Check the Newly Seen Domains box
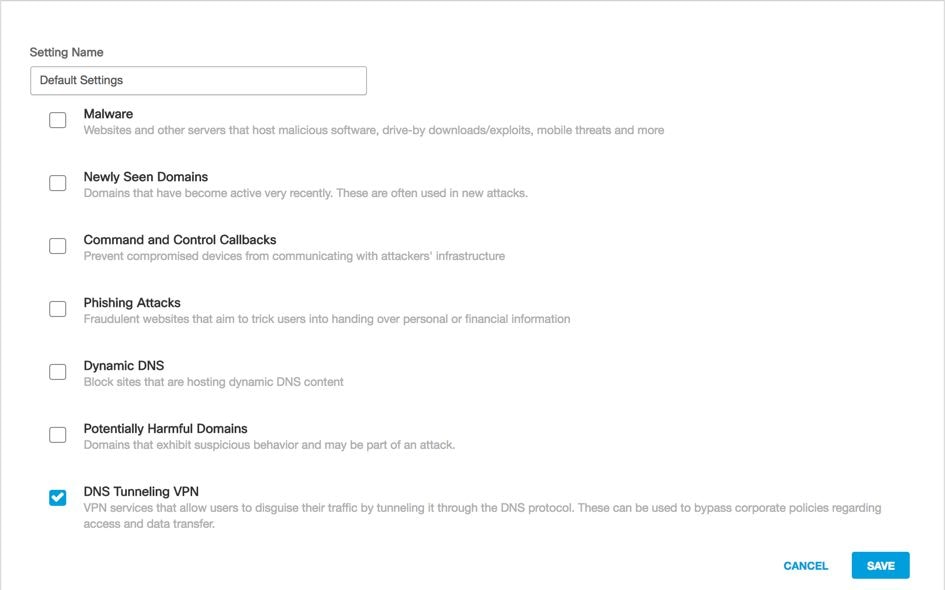Viewport: 945px width, 590px height. 58,183
